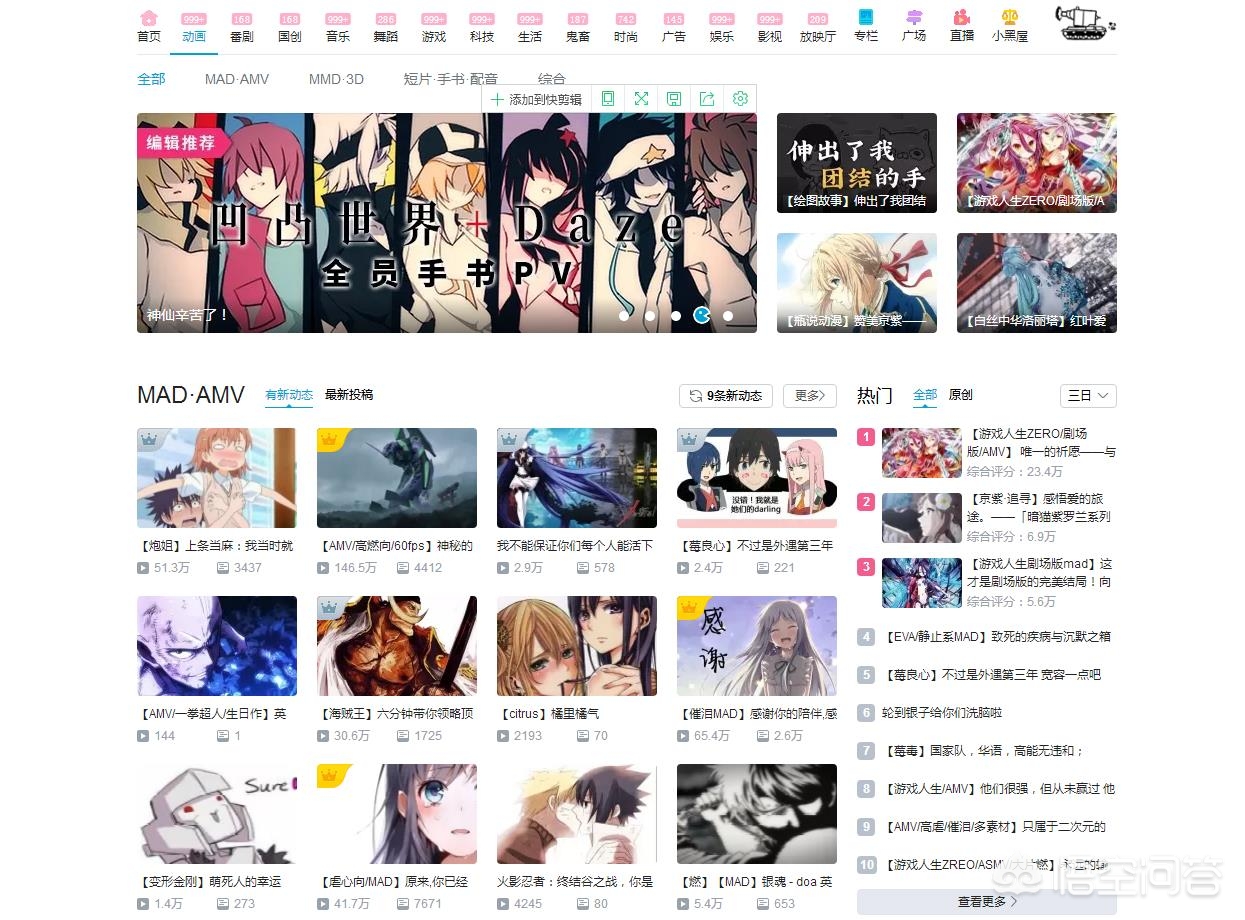Select the 全部 sub-category tab
The width and height of the screenshot is (1245, 920).
pos(151,79)
